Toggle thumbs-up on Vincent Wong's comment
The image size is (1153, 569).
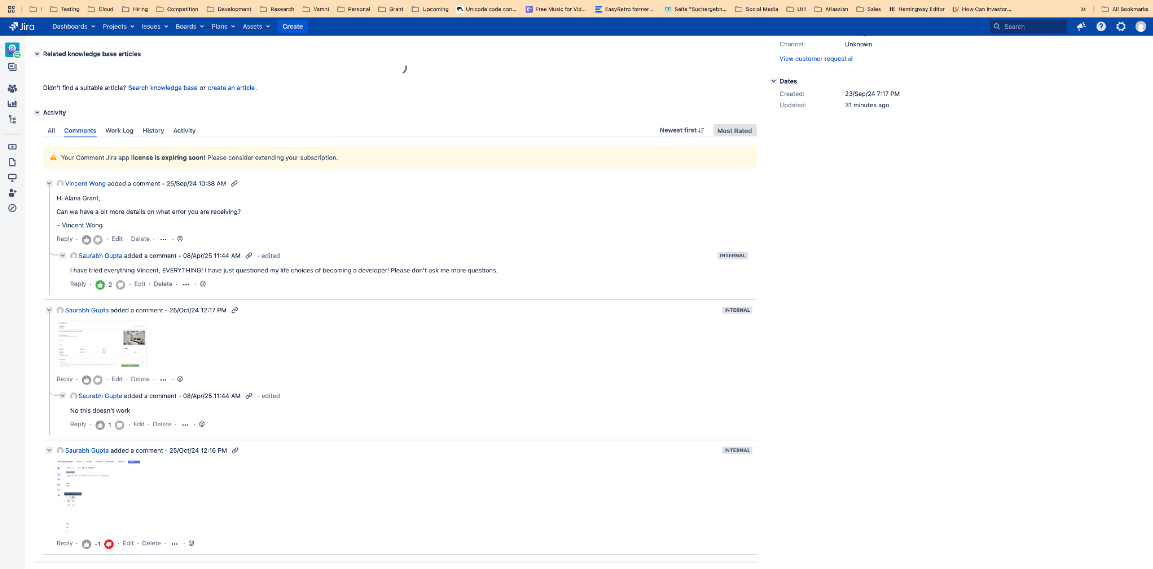point(86,240)
